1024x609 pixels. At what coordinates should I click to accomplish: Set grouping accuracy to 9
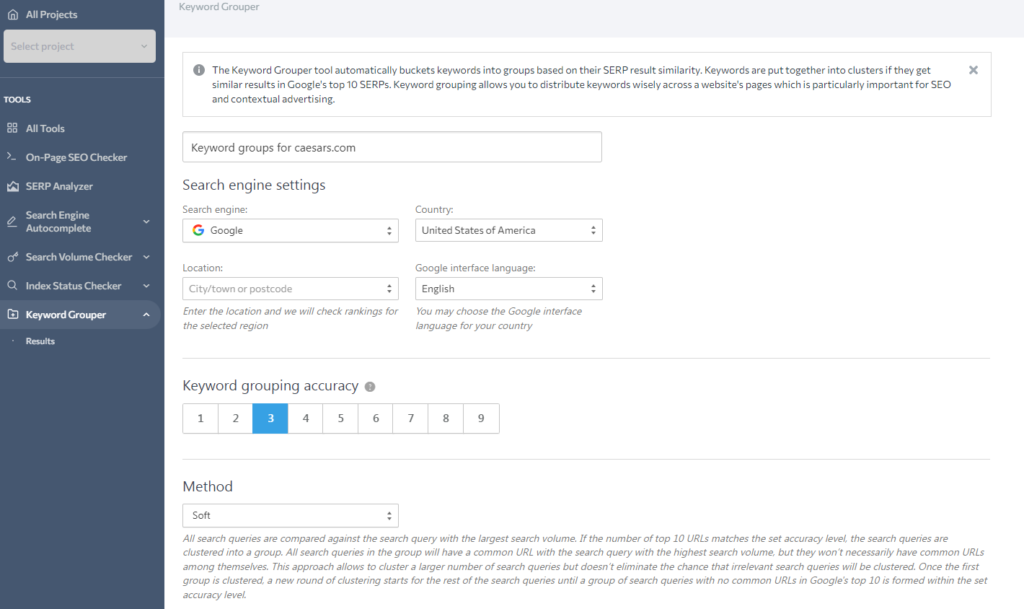(481, 418)
